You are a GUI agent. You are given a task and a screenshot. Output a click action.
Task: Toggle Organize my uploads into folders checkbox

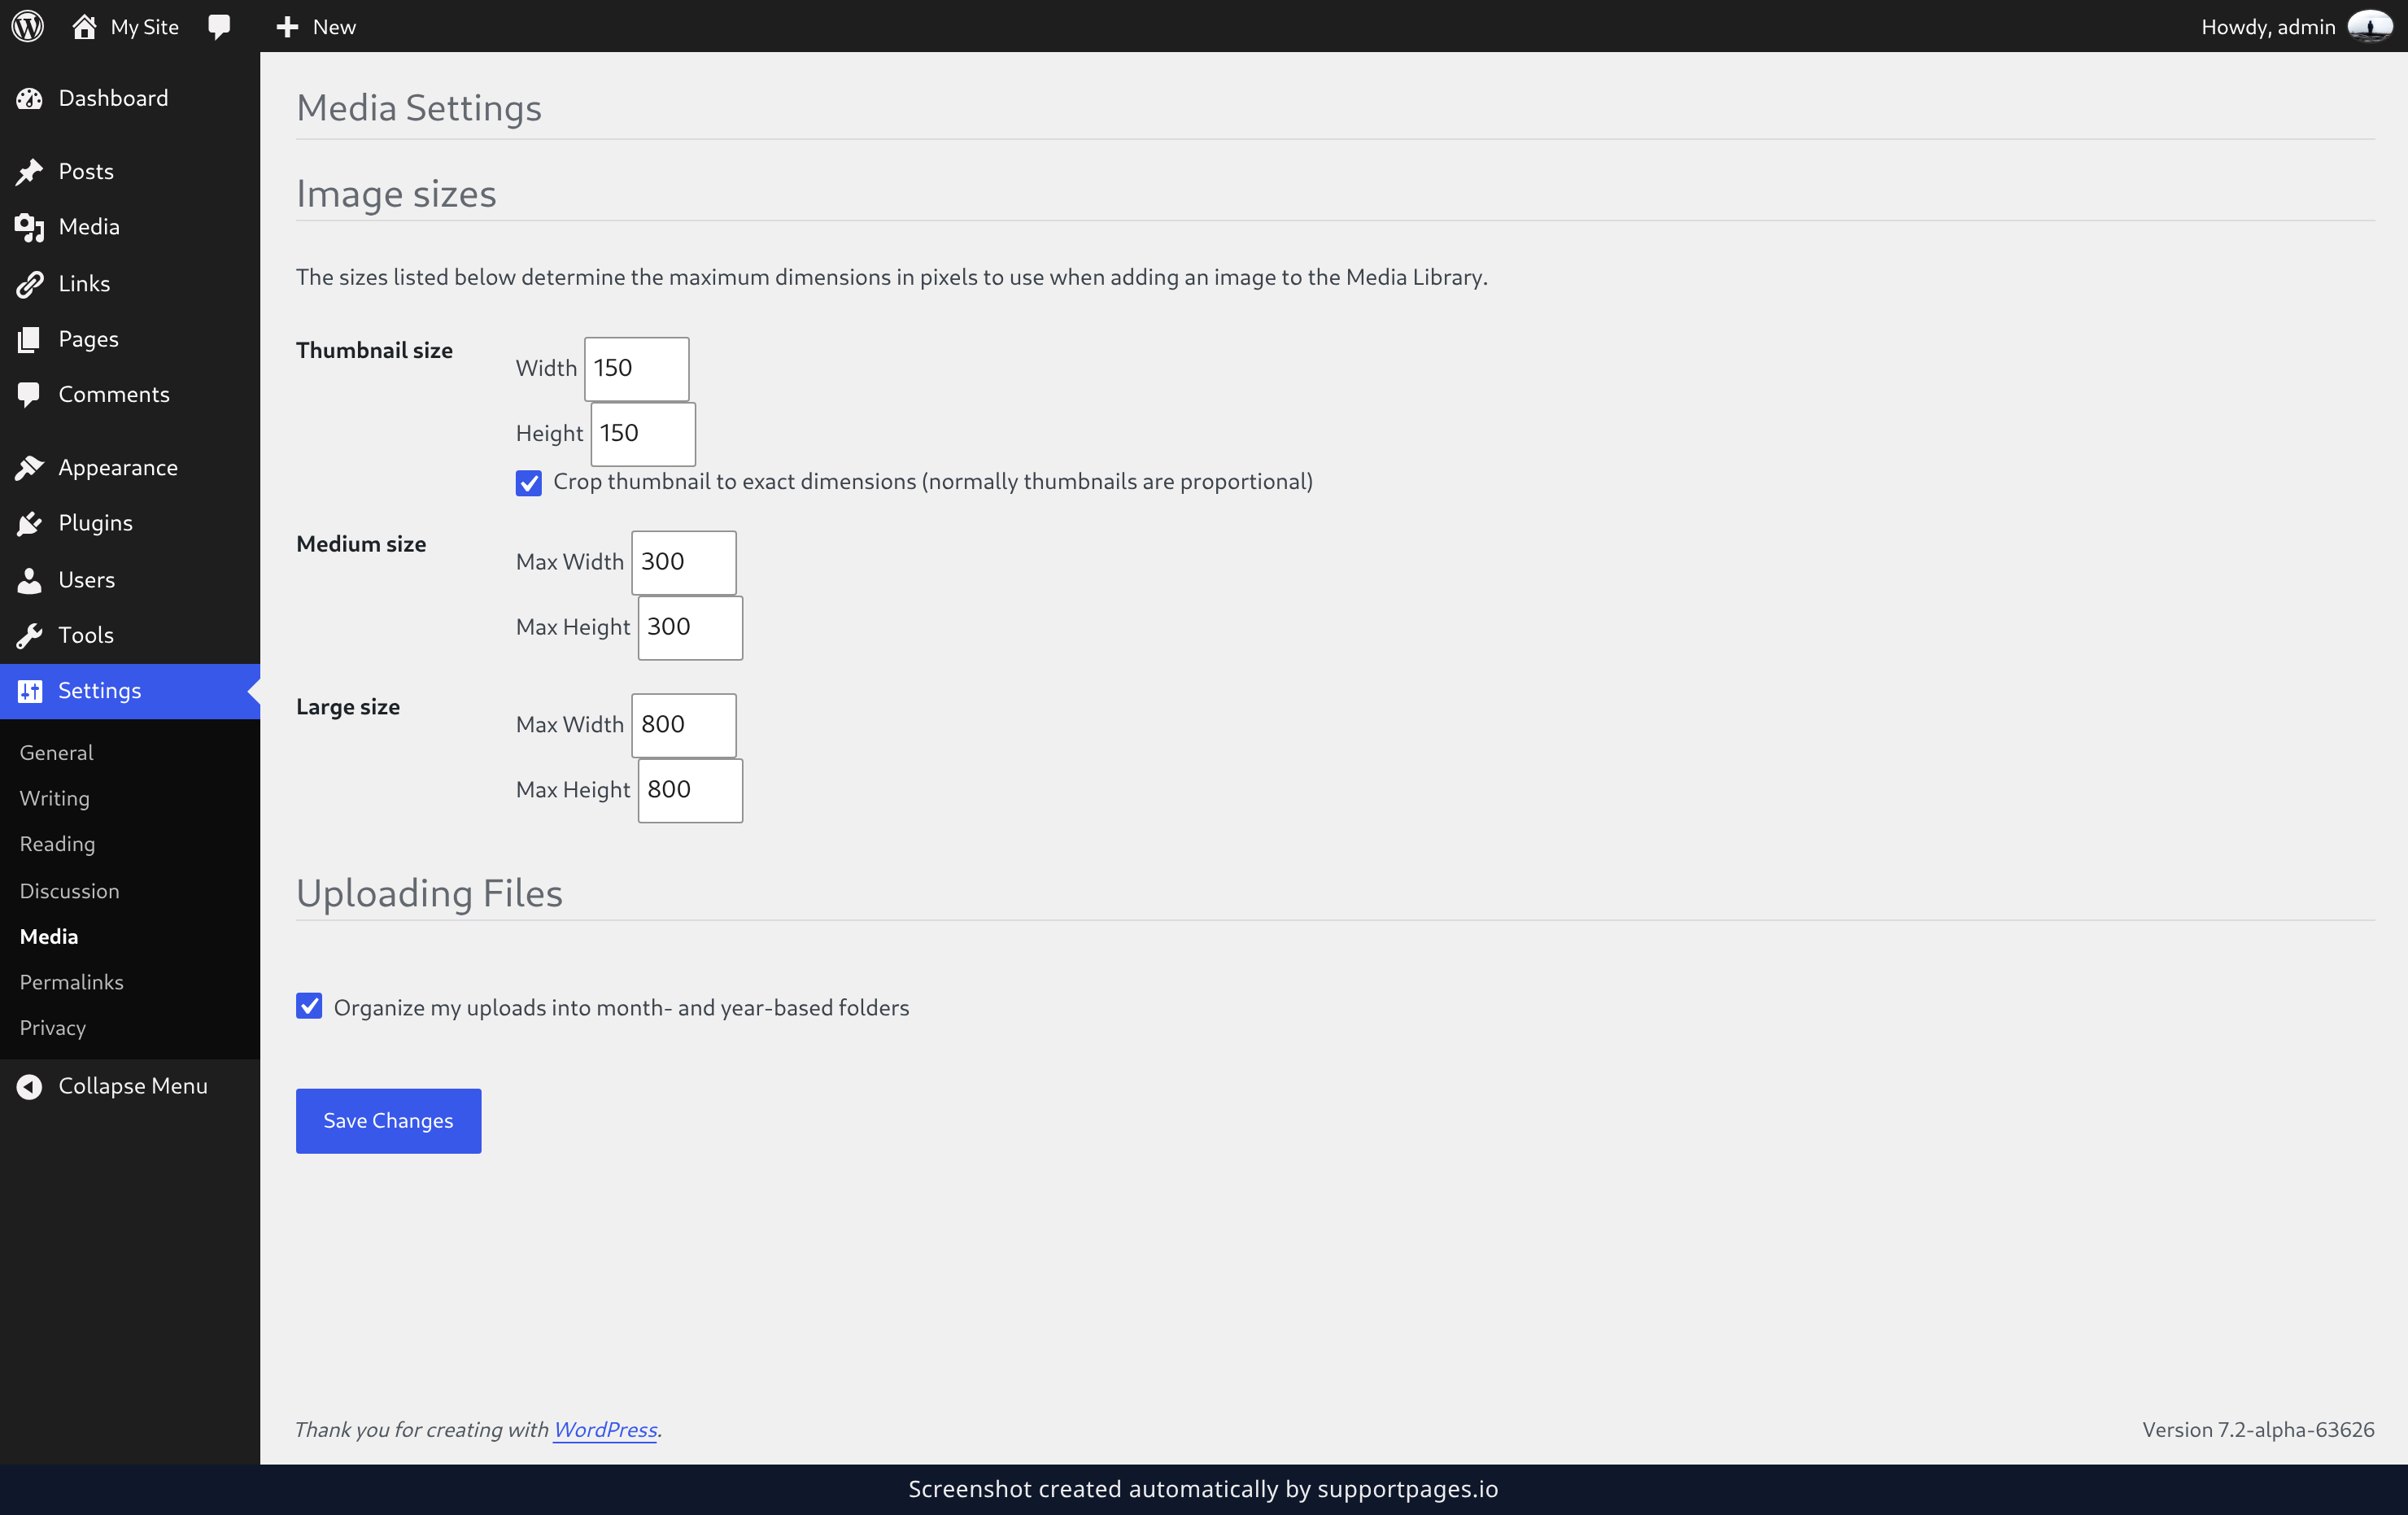click(x=309, y=1006)
